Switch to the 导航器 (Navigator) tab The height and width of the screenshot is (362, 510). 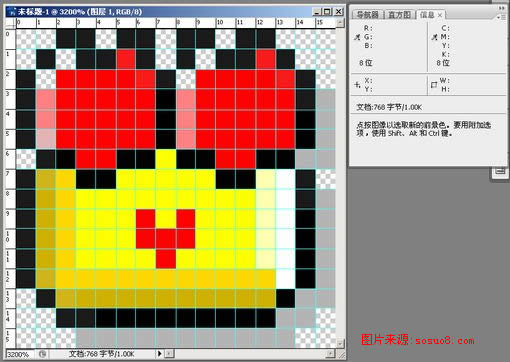pos(367,15)
